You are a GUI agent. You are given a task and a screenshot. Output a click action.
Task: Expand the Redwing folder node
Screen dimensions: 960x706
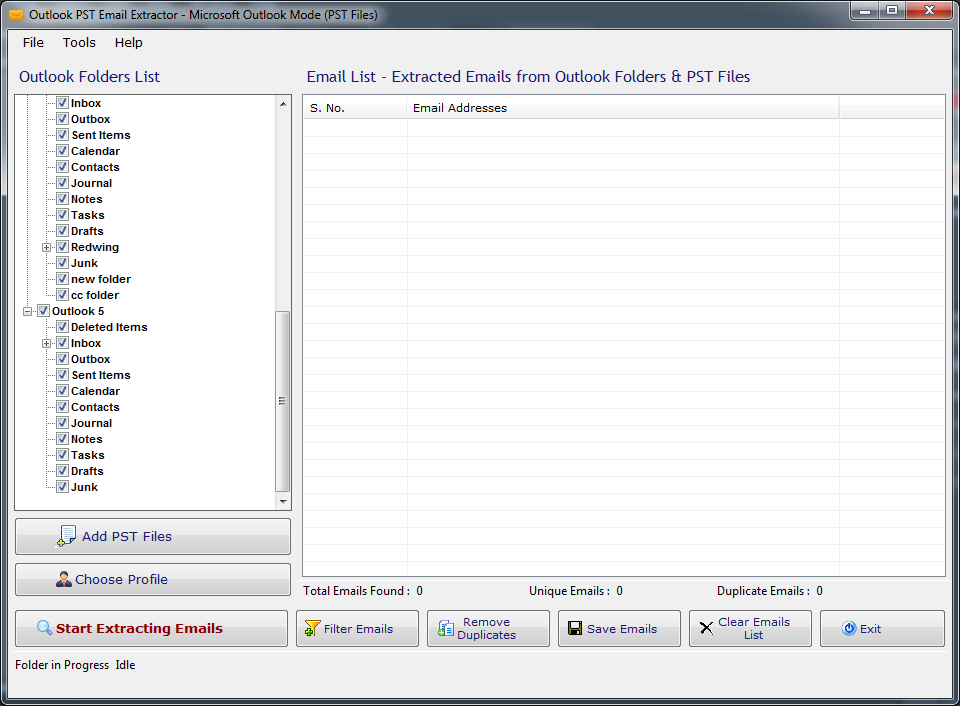click(x=47, y=247)
